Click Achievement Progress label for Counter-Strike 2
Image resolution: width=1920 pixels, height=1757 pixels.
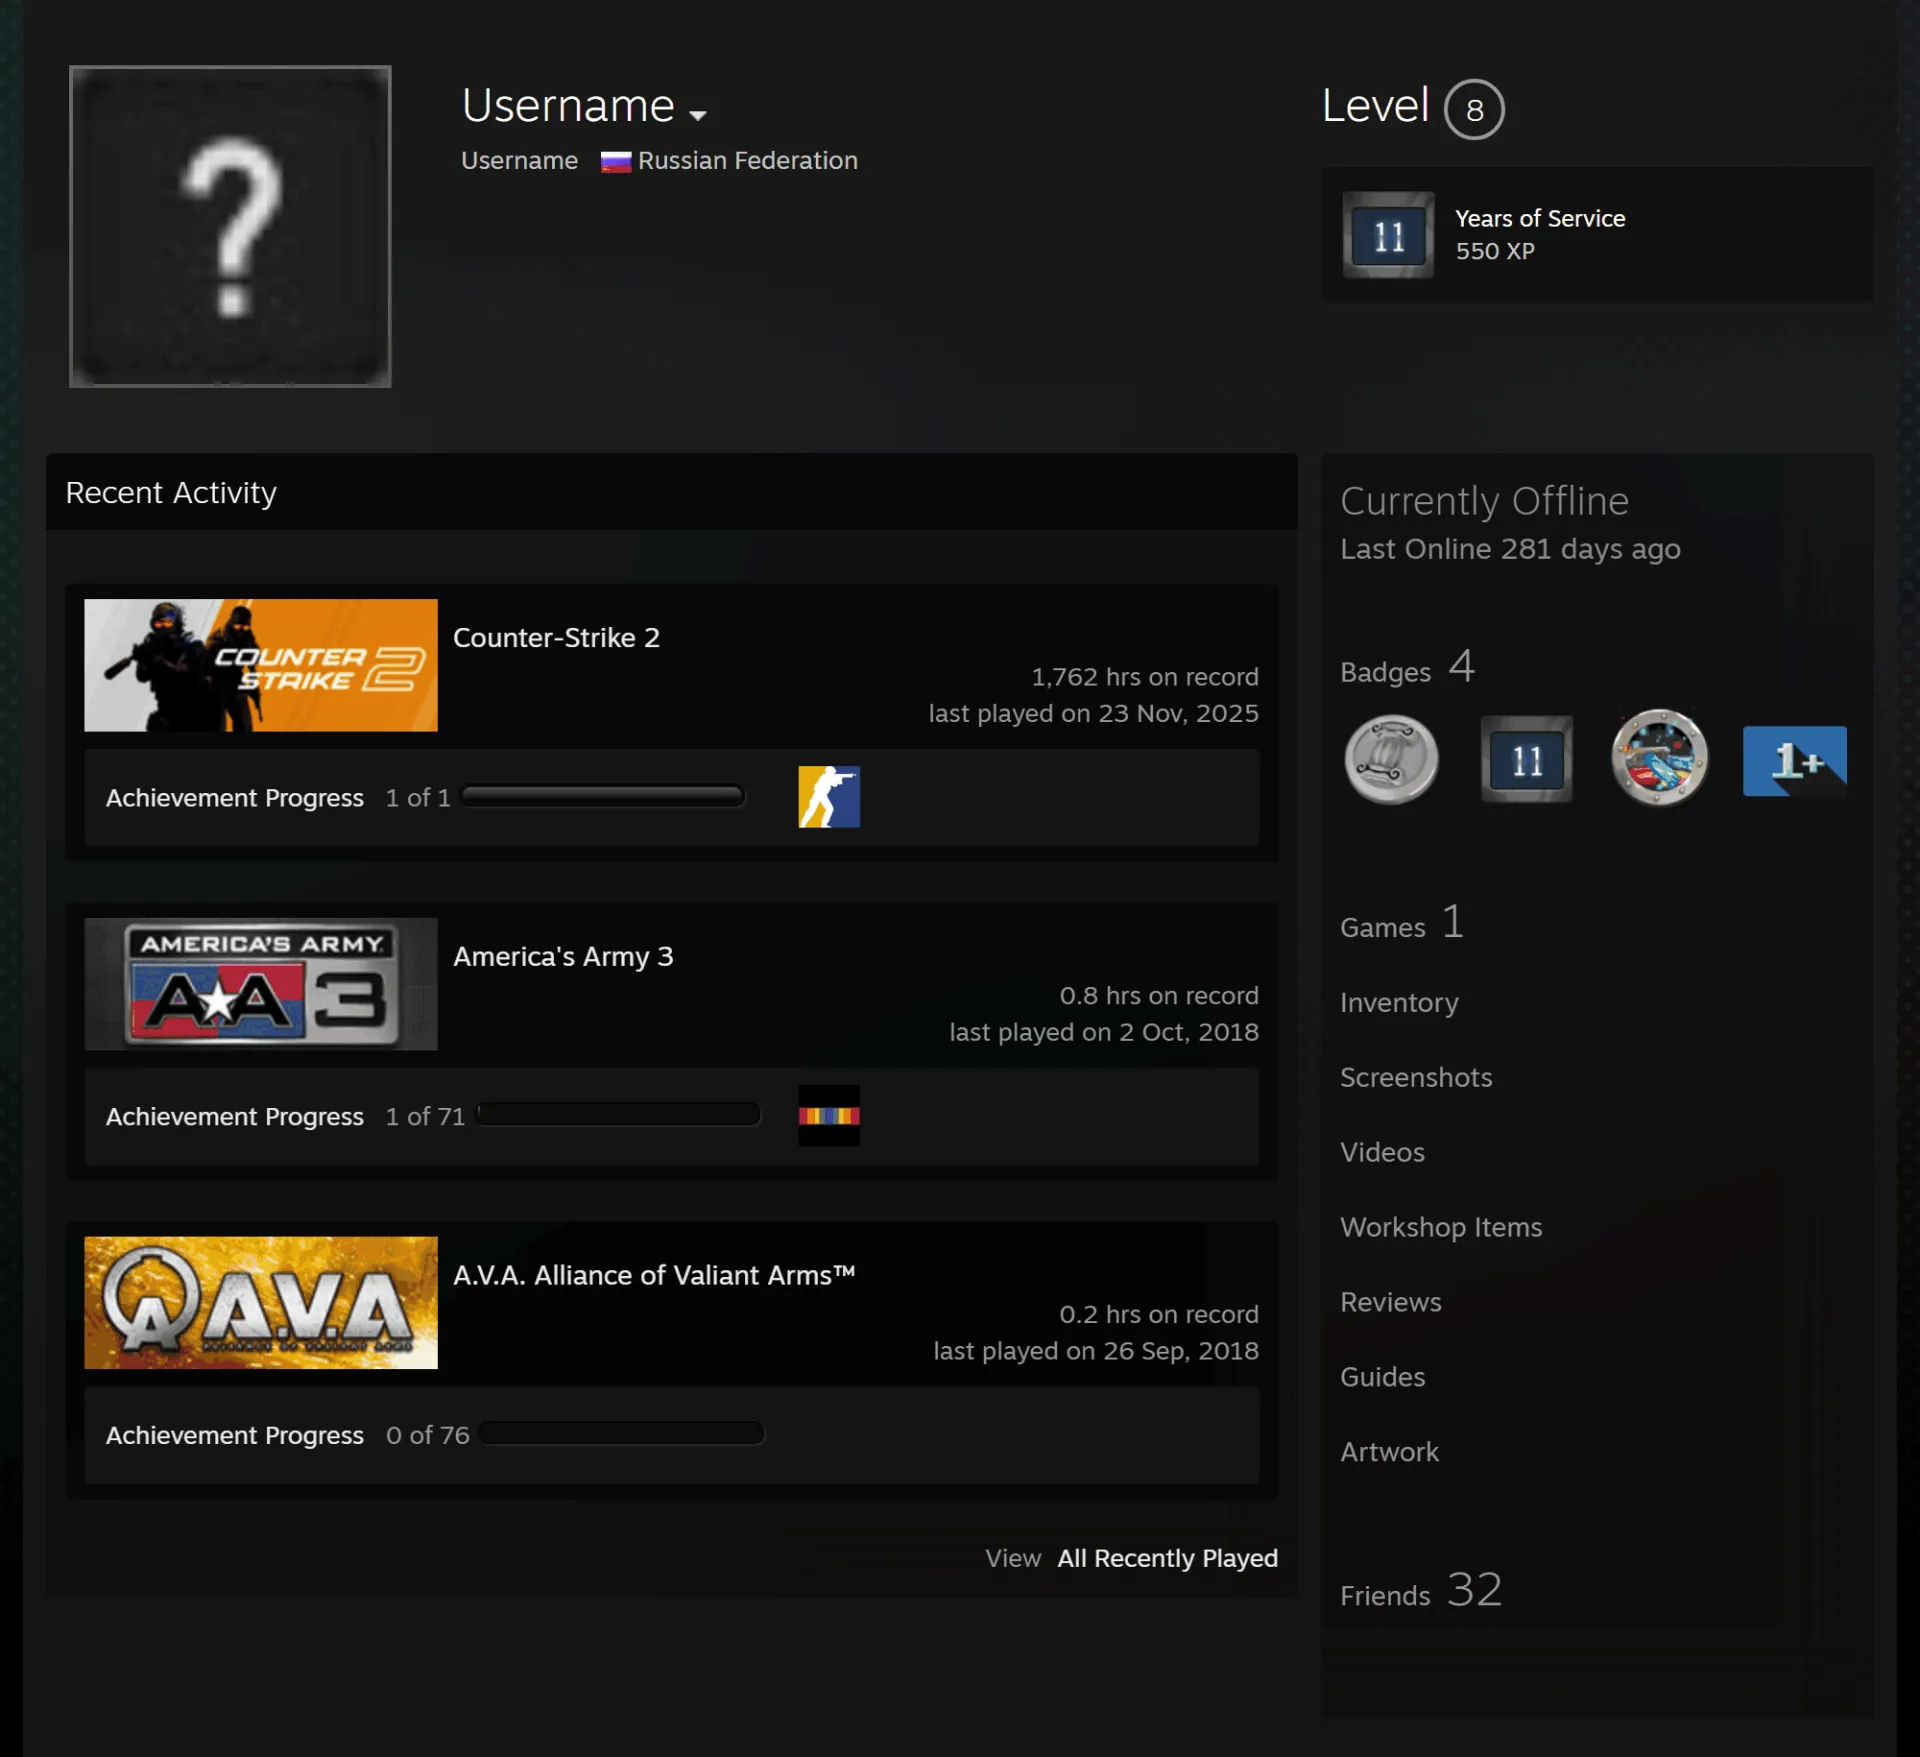235,798
